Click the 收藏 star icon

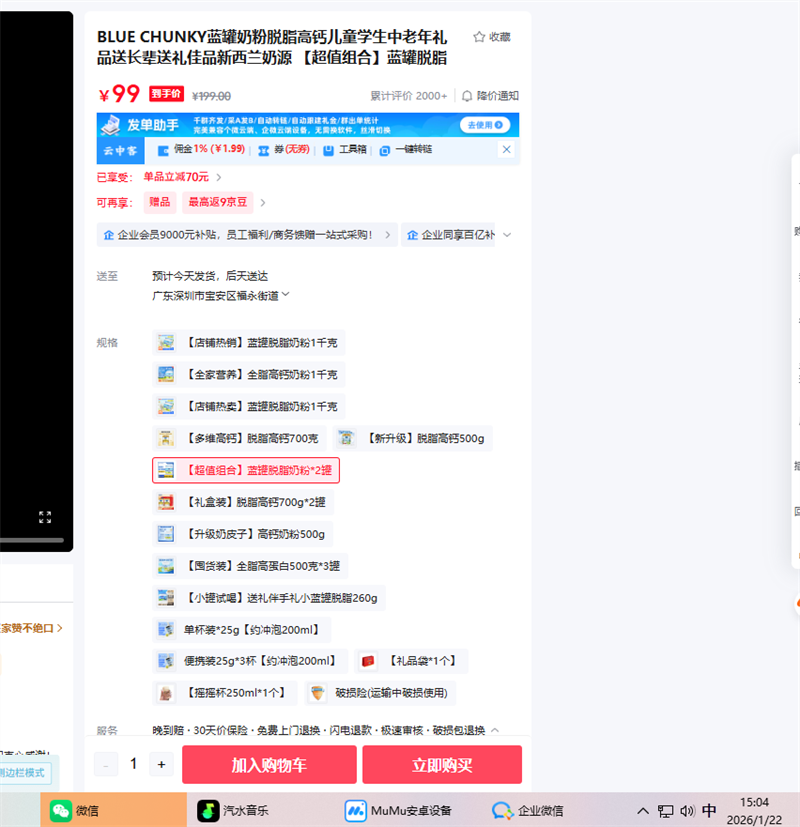[479, 37]
